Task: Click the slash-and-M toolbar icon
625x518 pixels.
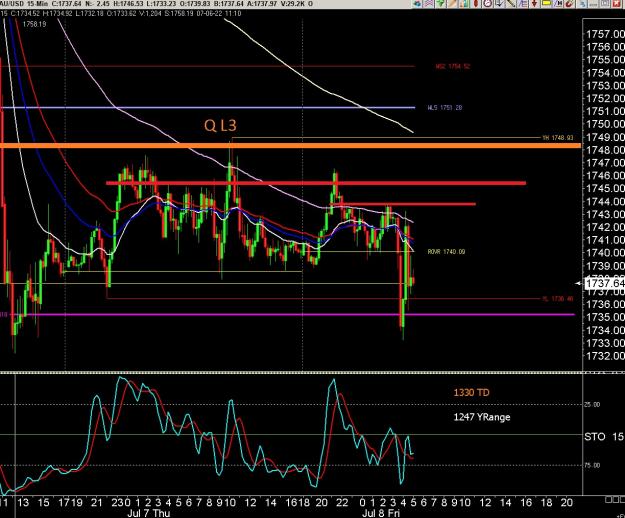Action: (558, 3)
